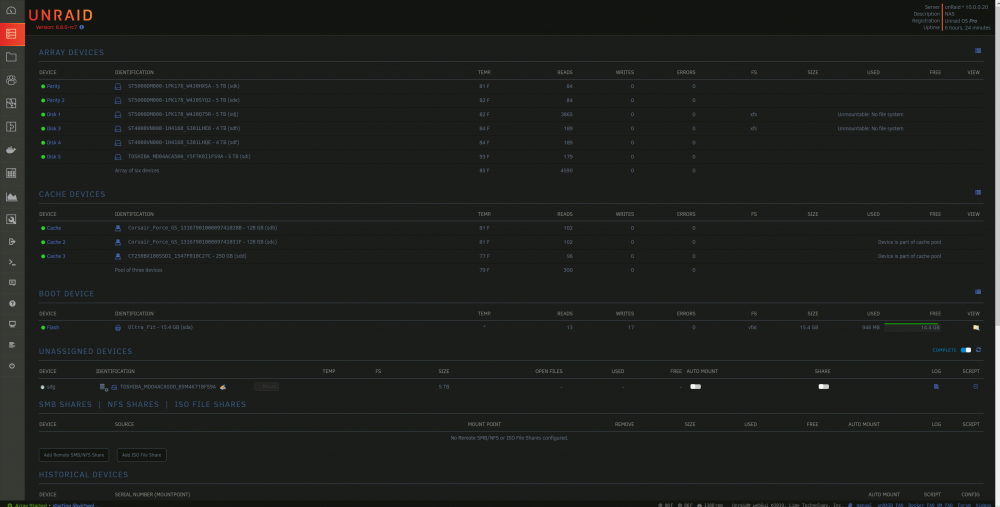Click the sdg device status indicator
1000x507 pixels.
point(43,386)
